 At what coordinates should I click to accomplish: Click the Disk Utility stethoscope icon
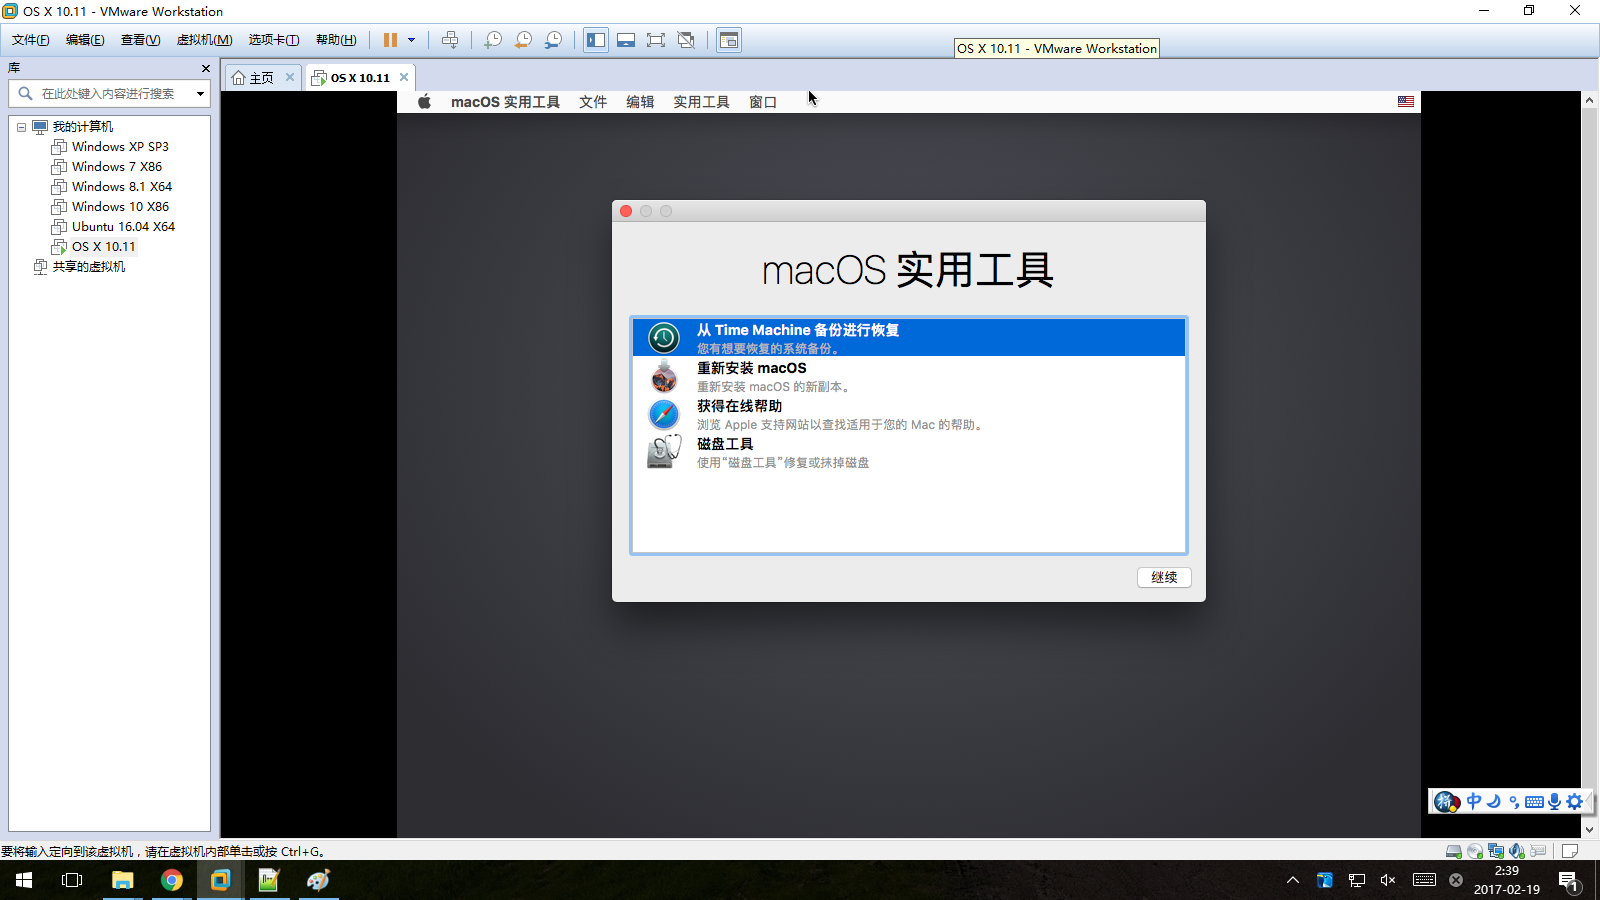(664, 452)
